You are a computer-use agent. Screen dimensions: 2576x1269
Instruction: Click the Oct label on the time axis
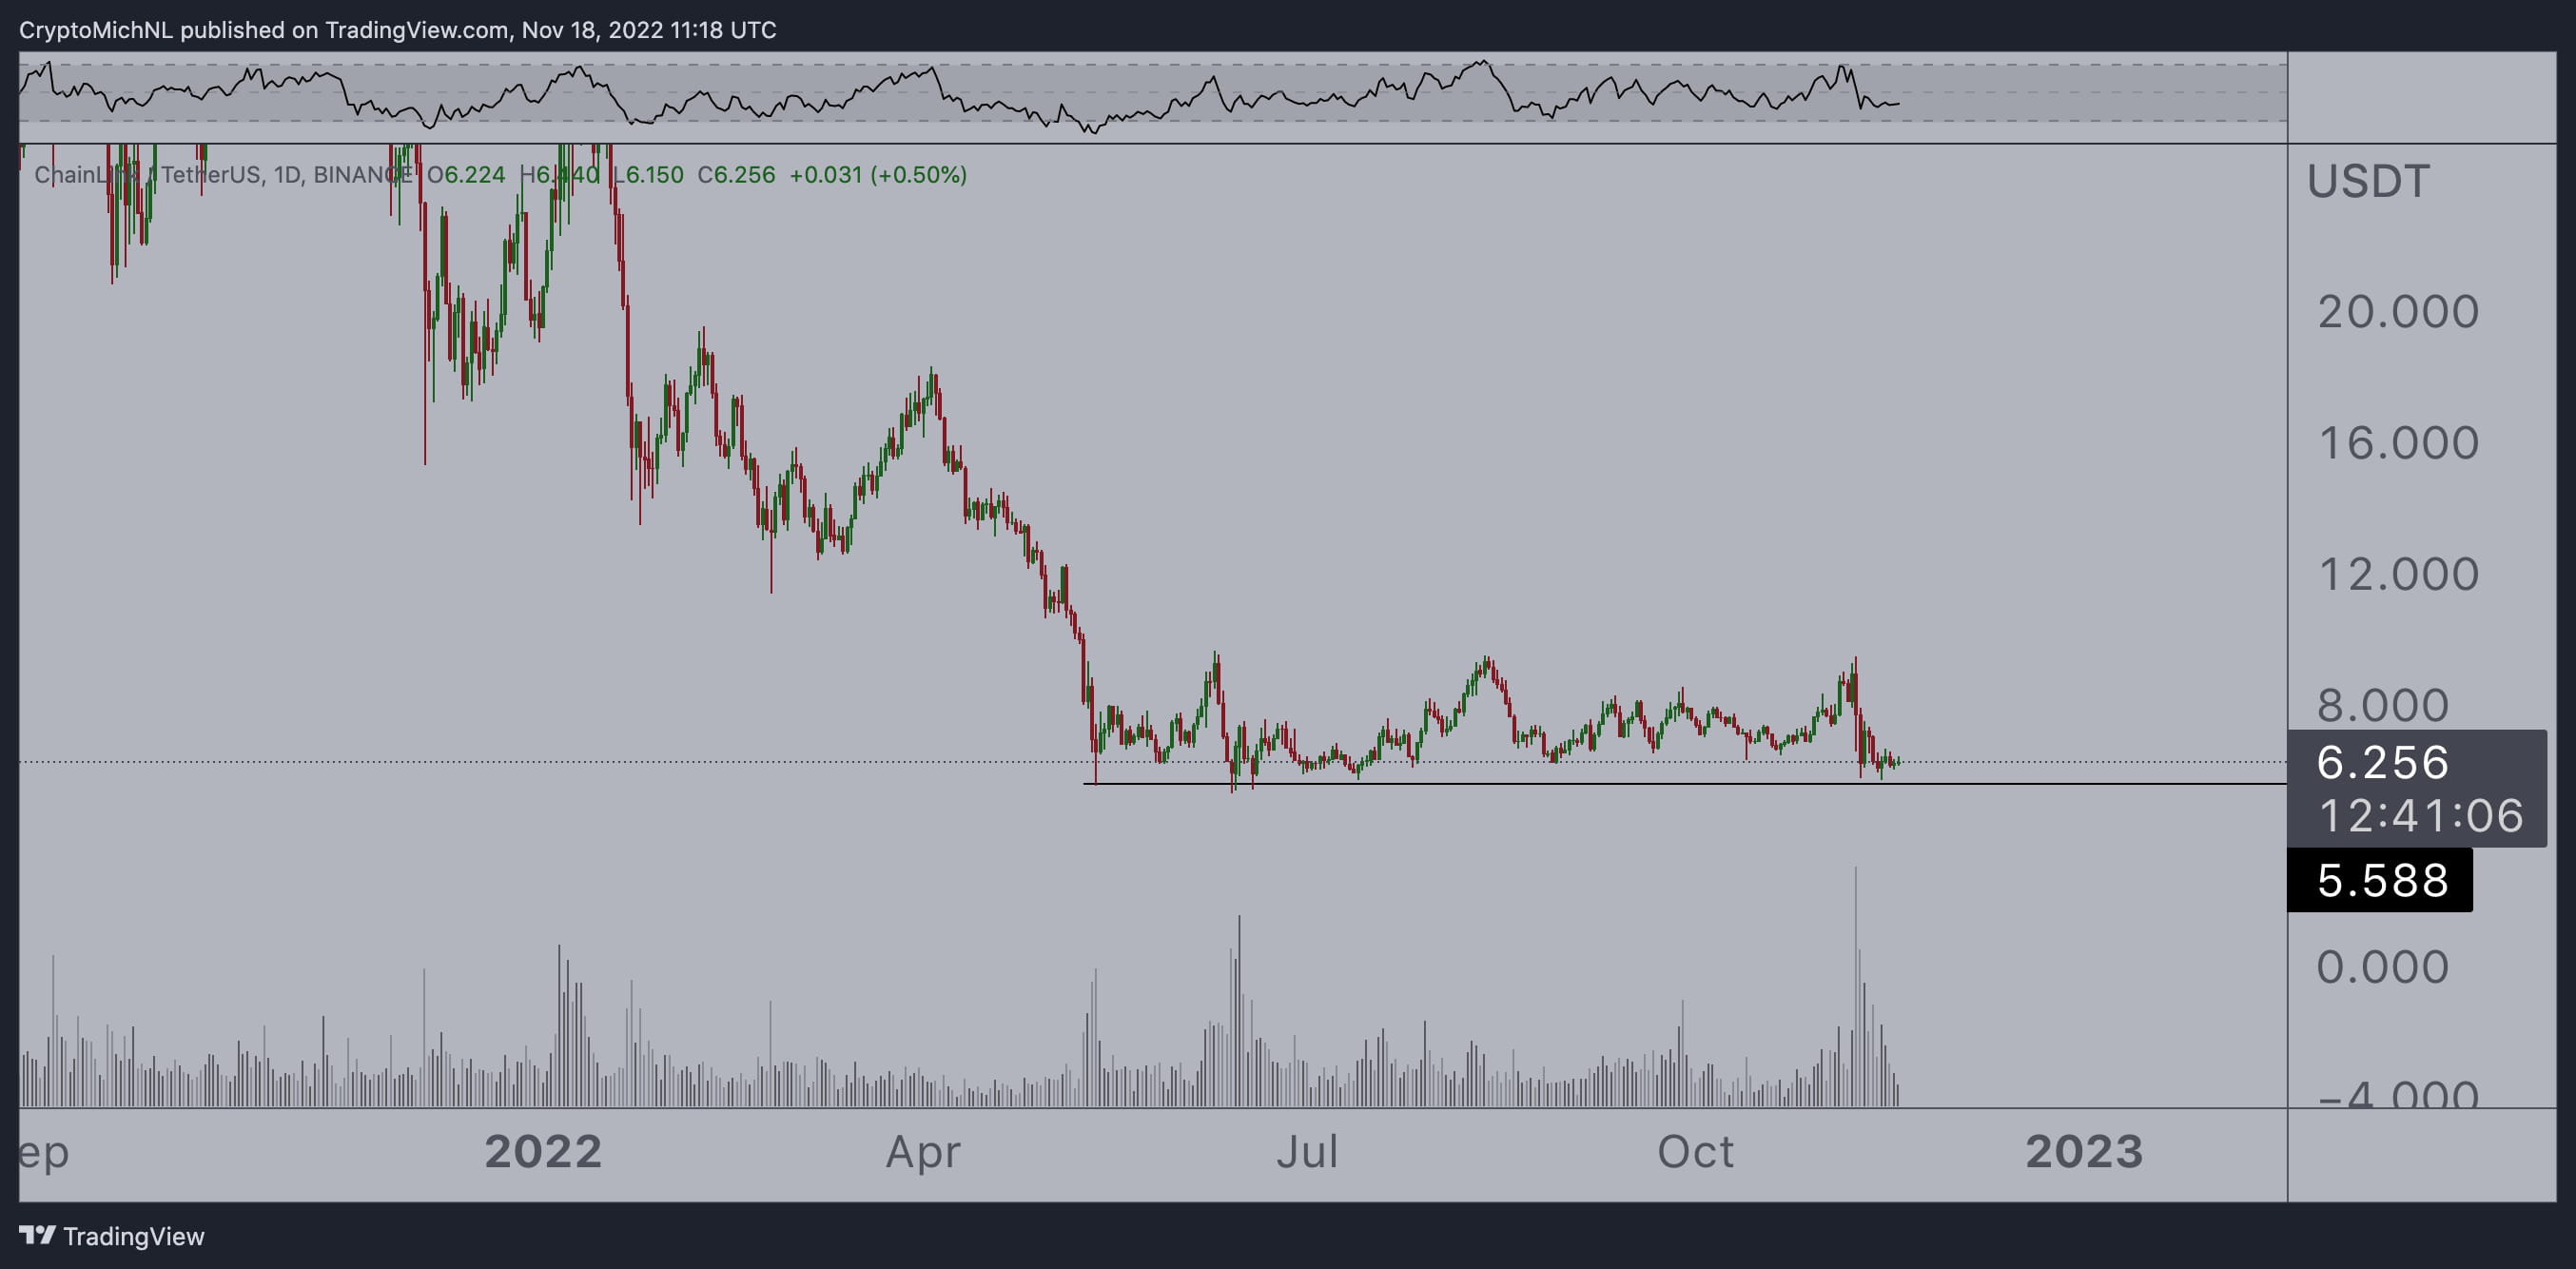(x=1698, y=1151)
